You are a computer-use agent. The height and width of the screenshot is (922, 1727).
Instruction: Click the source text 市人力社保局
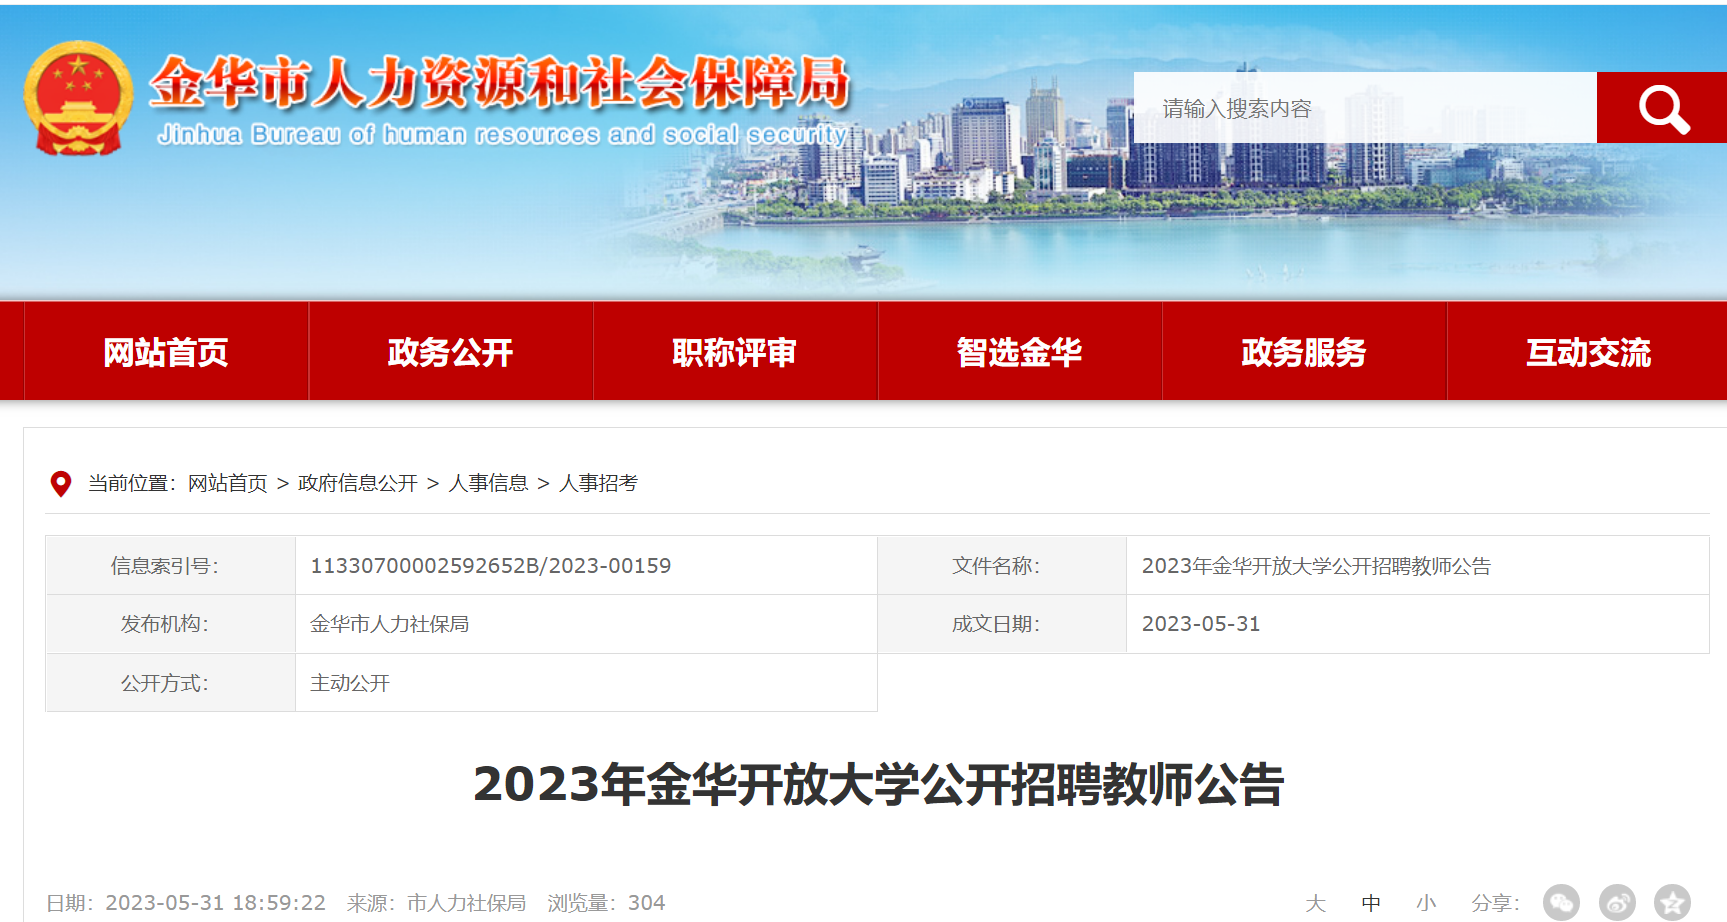pos(466,903)
